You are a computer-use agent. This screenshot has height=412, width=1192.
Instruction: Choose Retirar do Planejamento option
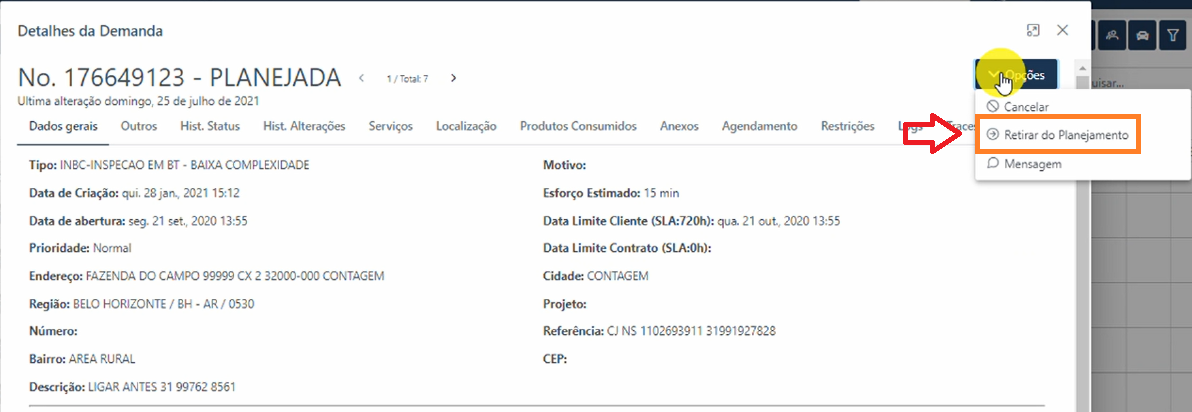coord(1057,135)
